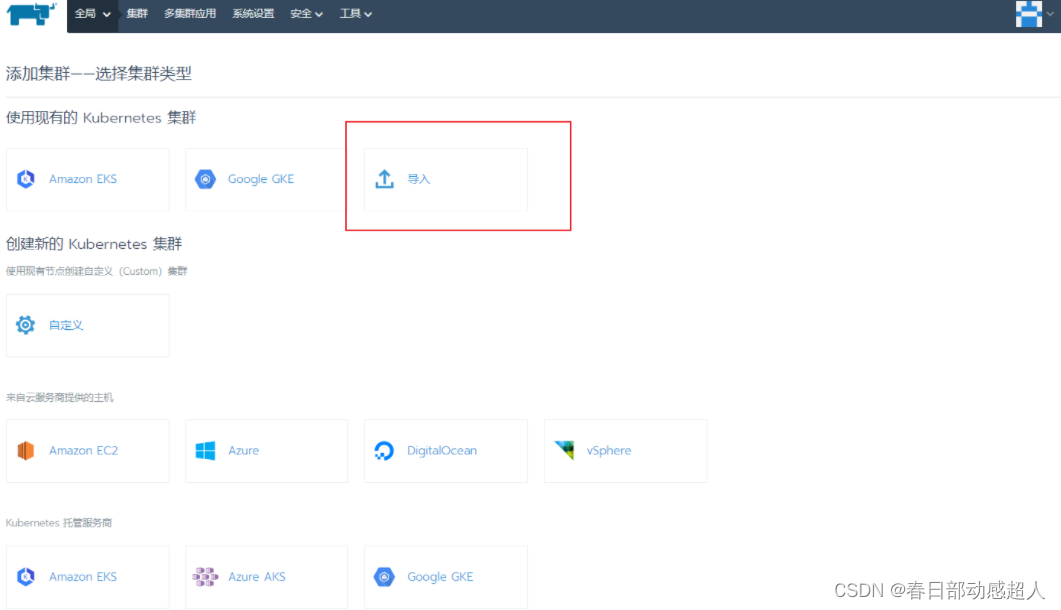1061x610 pixels.
Task: Click the 自定义 gear icon
Action: [x=26, y=325]
